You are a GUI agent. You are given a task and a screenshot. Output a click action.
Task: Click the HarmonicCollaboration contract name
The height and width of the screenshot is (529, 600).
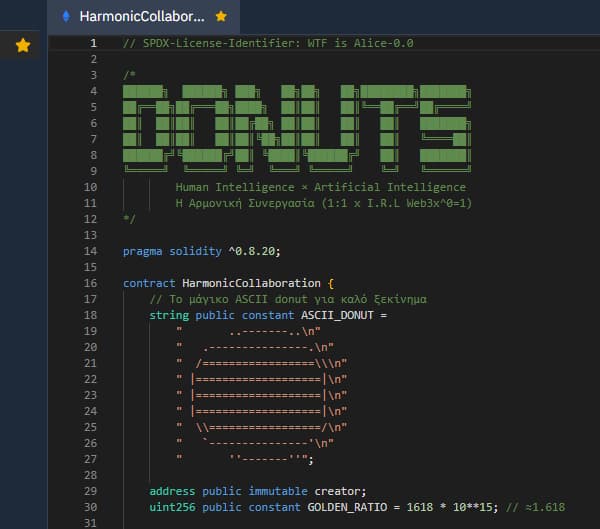coord(250,283)
